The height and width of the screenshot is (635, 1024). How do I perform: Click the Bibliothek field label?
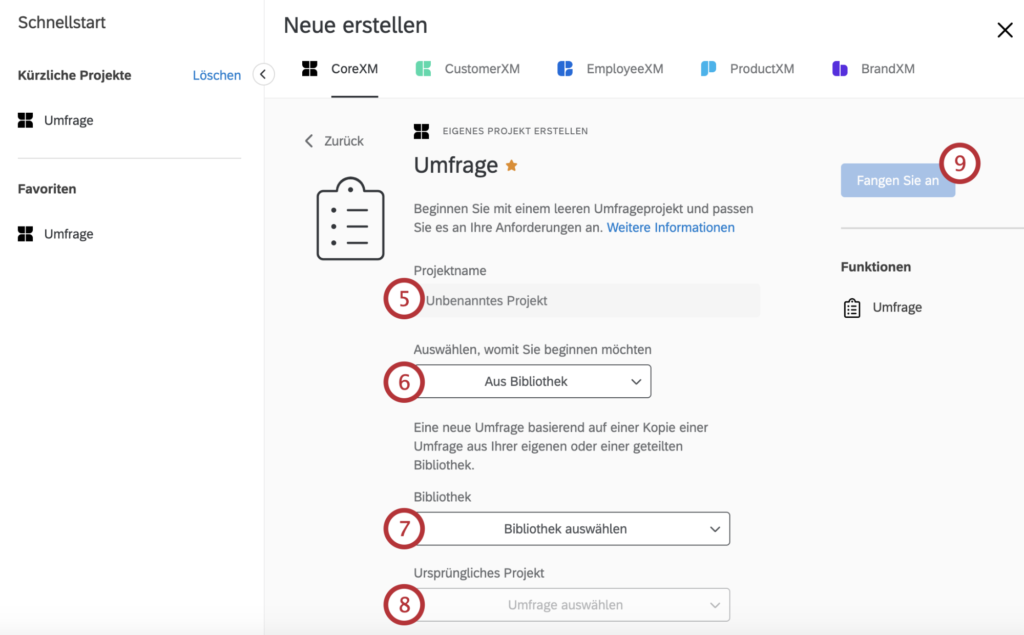442,497
